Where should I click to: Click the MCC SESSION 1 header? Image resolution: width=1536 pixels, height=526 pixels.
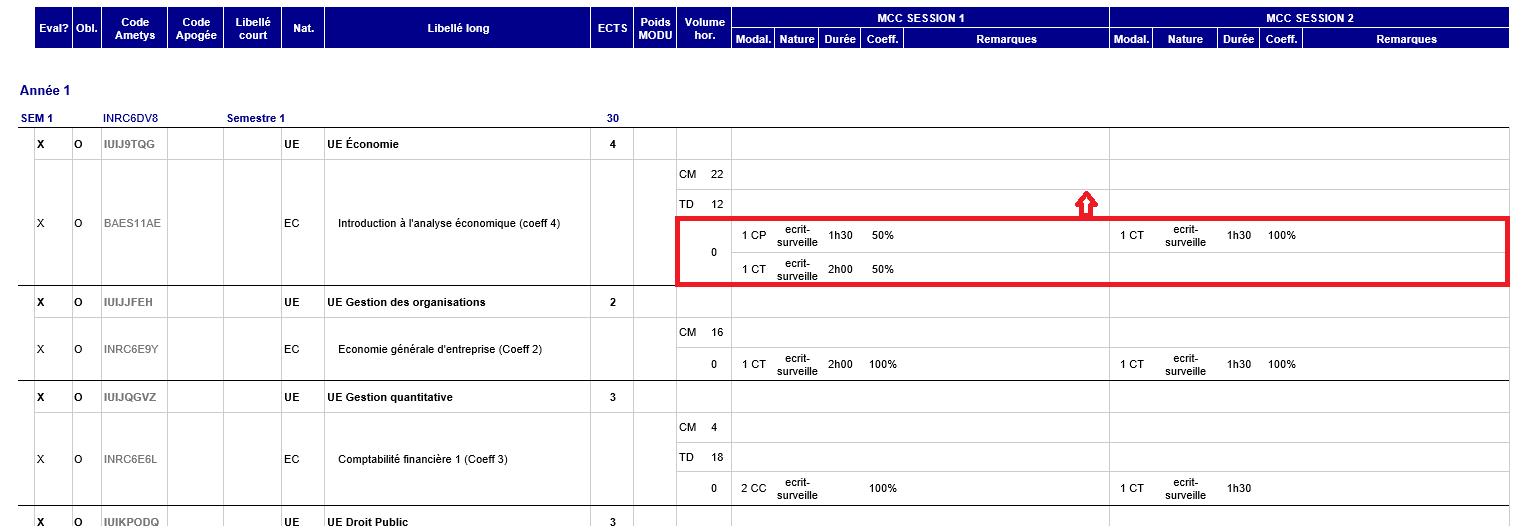920,18
